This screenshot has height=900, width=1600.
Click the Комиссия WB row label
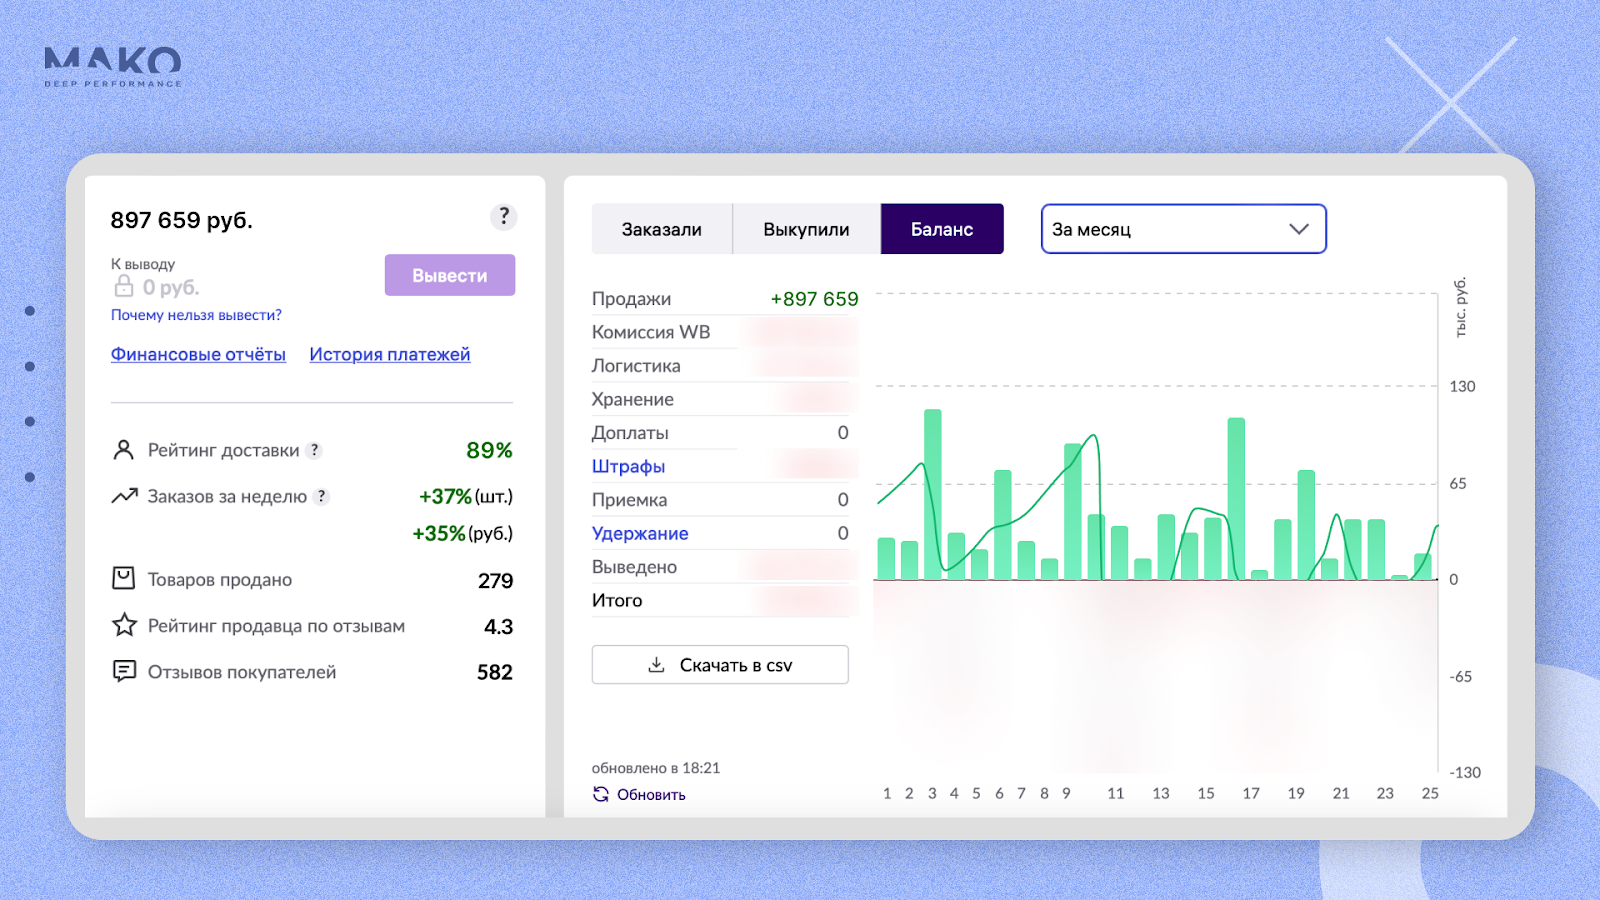click(651, 332)
